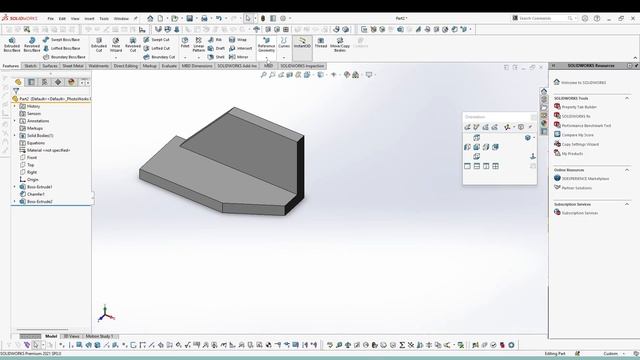
Task: Switch to PropertyManager panel tab
Action: coord(31,82)
